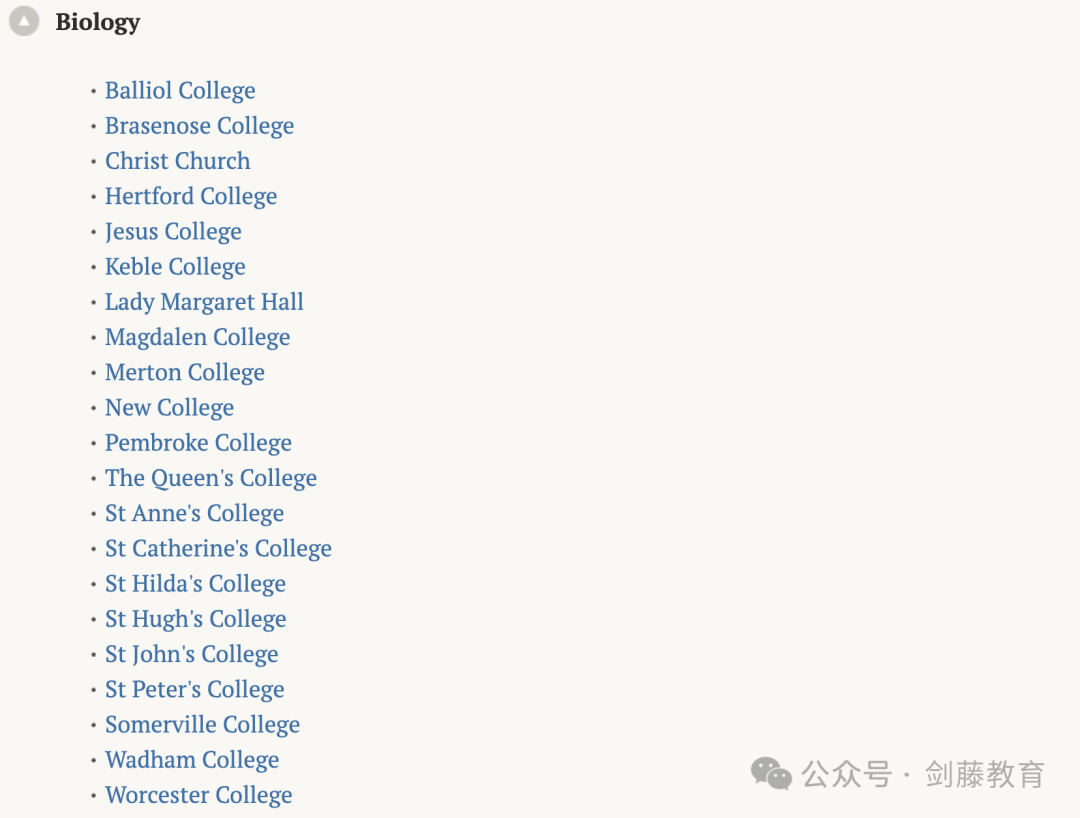Image resolution: width=1080 pixels, height=818 pixels.
Task: Click St Catherine's College link
Action: click(218, 548)
